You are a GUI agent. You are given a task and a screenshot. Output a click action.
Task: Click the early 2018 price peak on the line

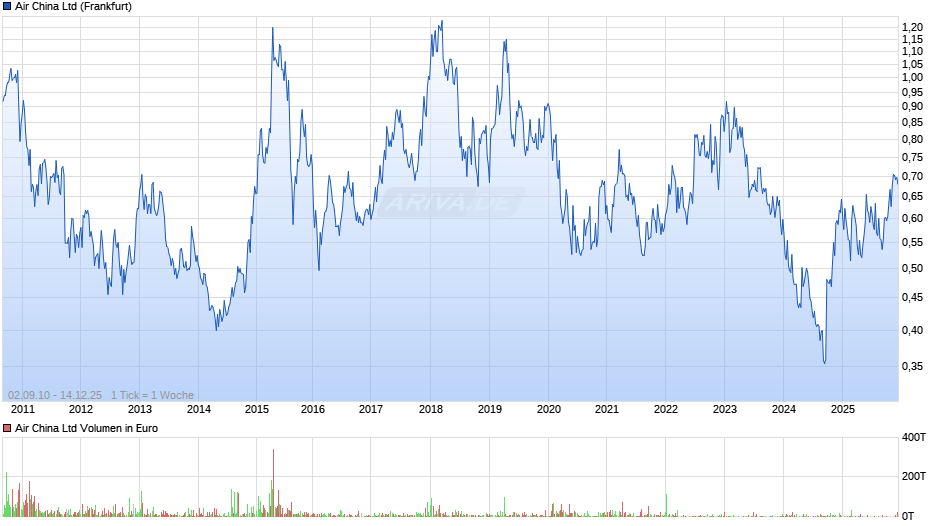click(442, 22)
